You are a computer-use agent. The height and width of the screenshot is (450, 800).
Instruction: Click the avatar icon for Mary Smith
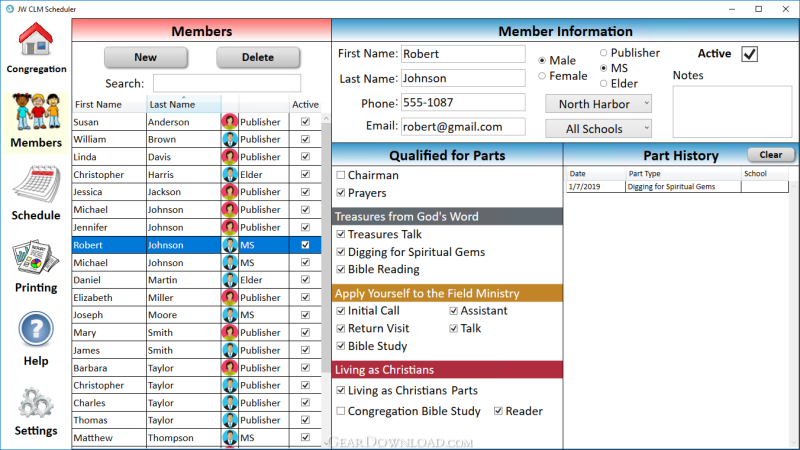tap(230, 333)
